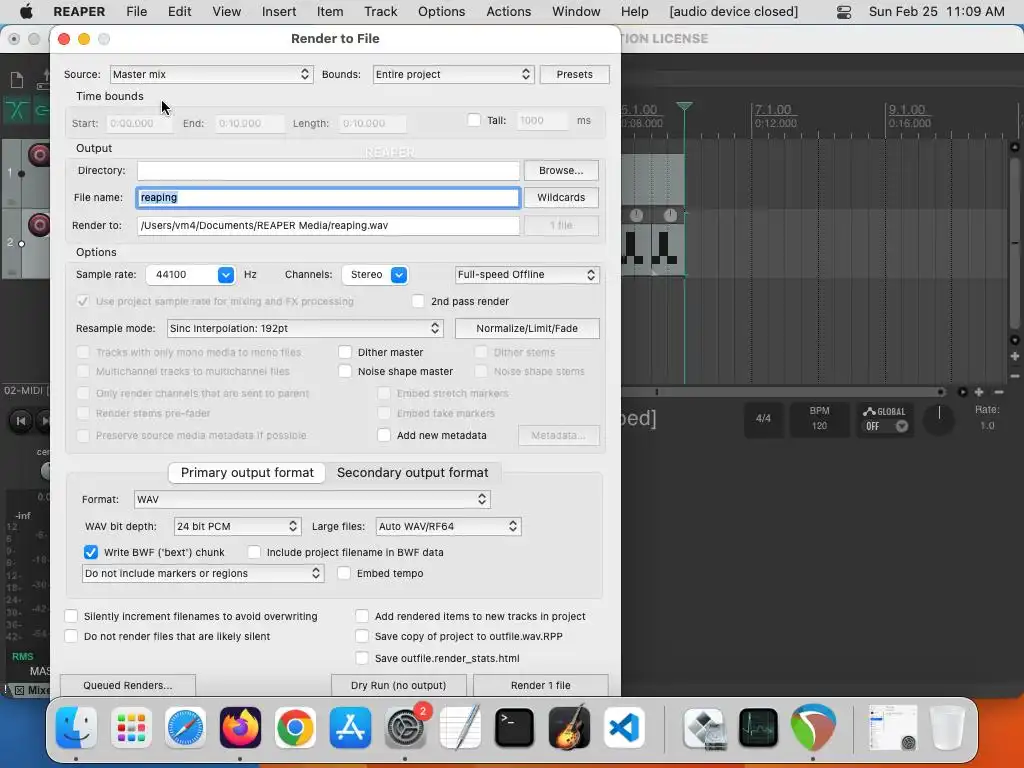Click the go to start transport button
Screen dimensions: 1024x768
(20, 421)
